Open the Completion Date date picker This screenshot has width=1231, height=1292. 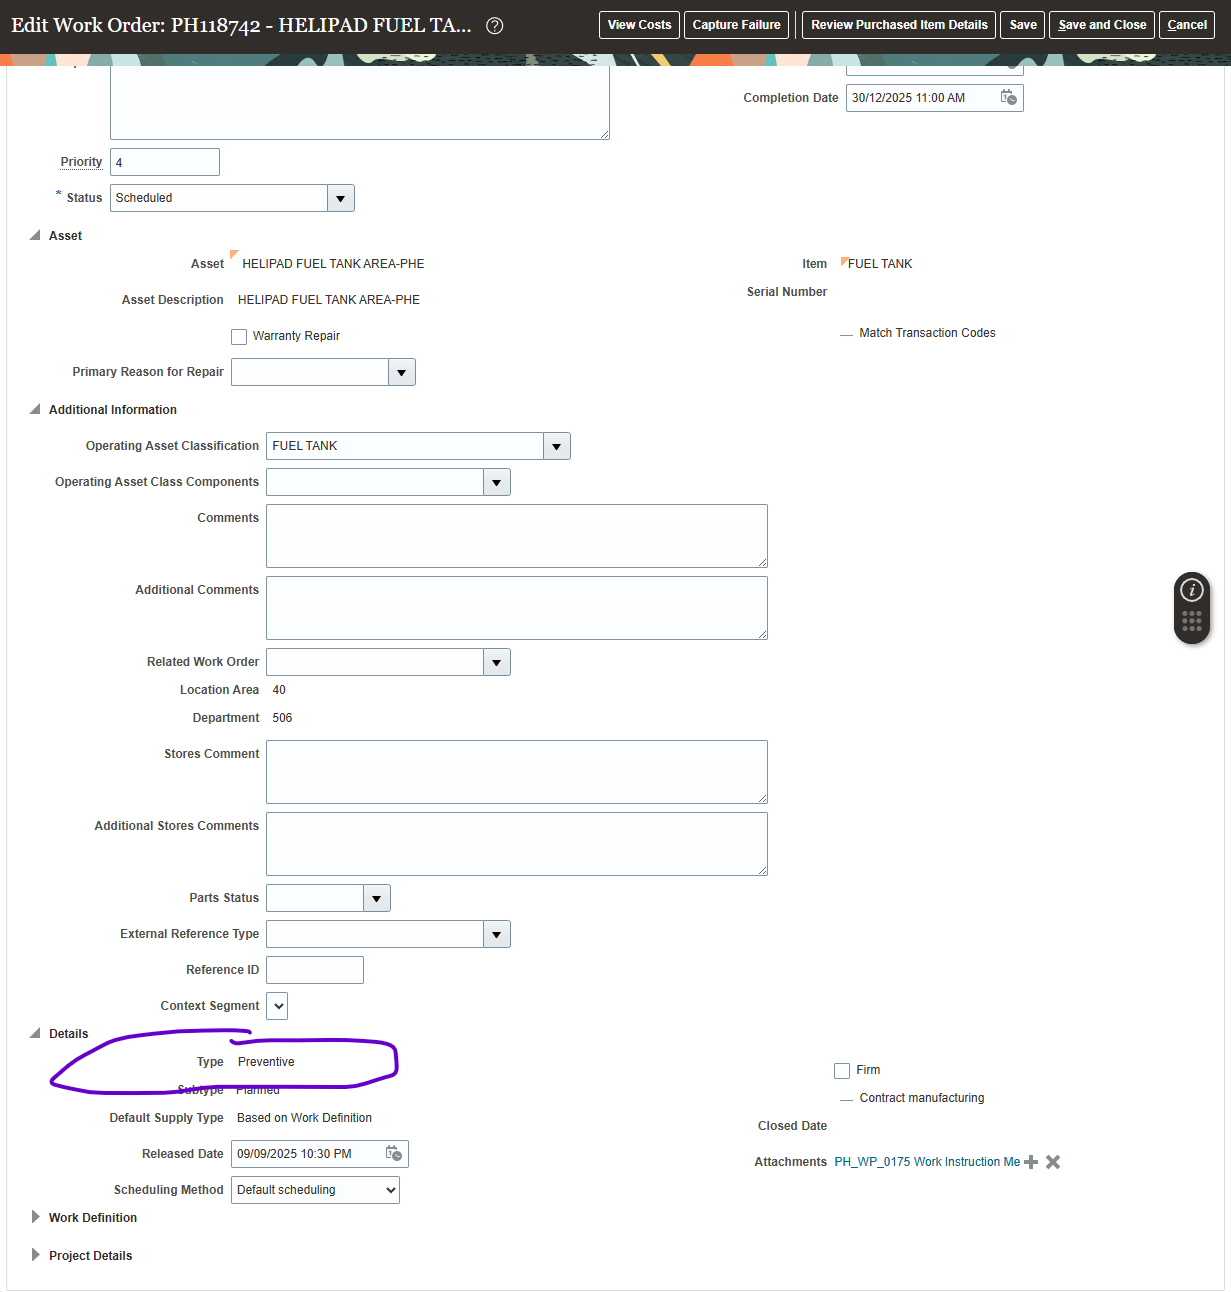pyautogui.click(x=1010, y=97)
